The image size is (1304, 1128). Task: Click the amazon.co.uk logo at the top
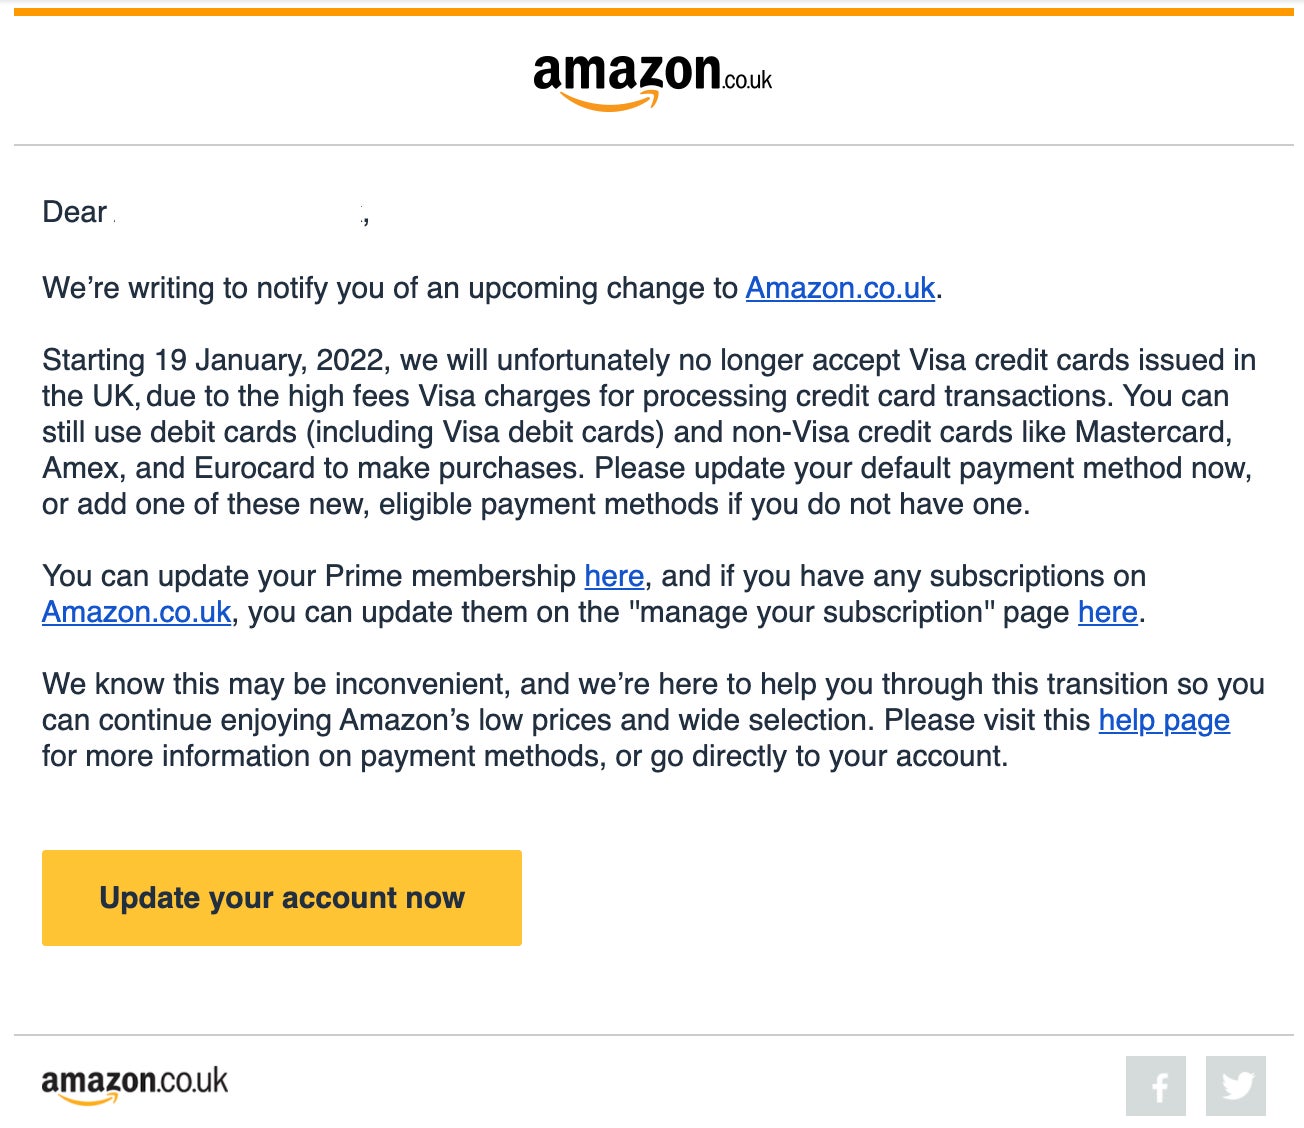pos(652,81)
